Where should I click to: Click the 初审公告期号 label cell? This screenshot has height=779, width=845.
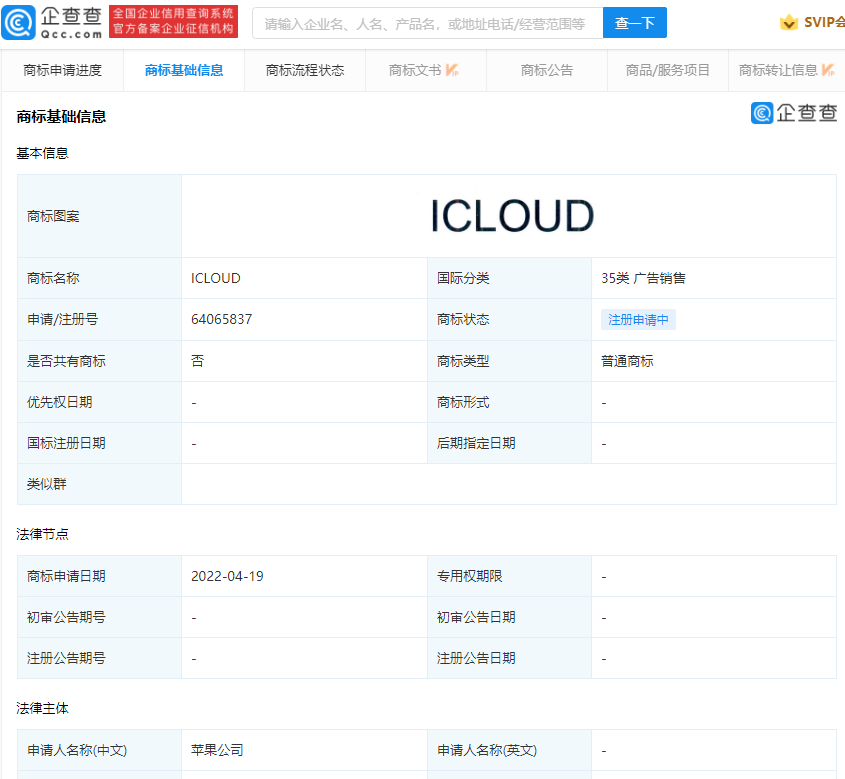coord(100,617)
